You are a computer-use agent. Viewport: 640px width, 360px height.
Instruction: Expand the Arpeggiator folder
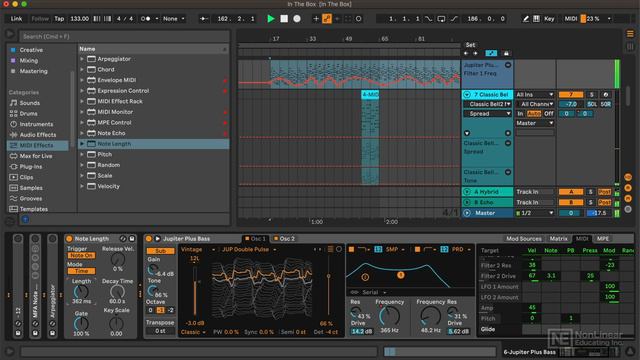point(82,59)
